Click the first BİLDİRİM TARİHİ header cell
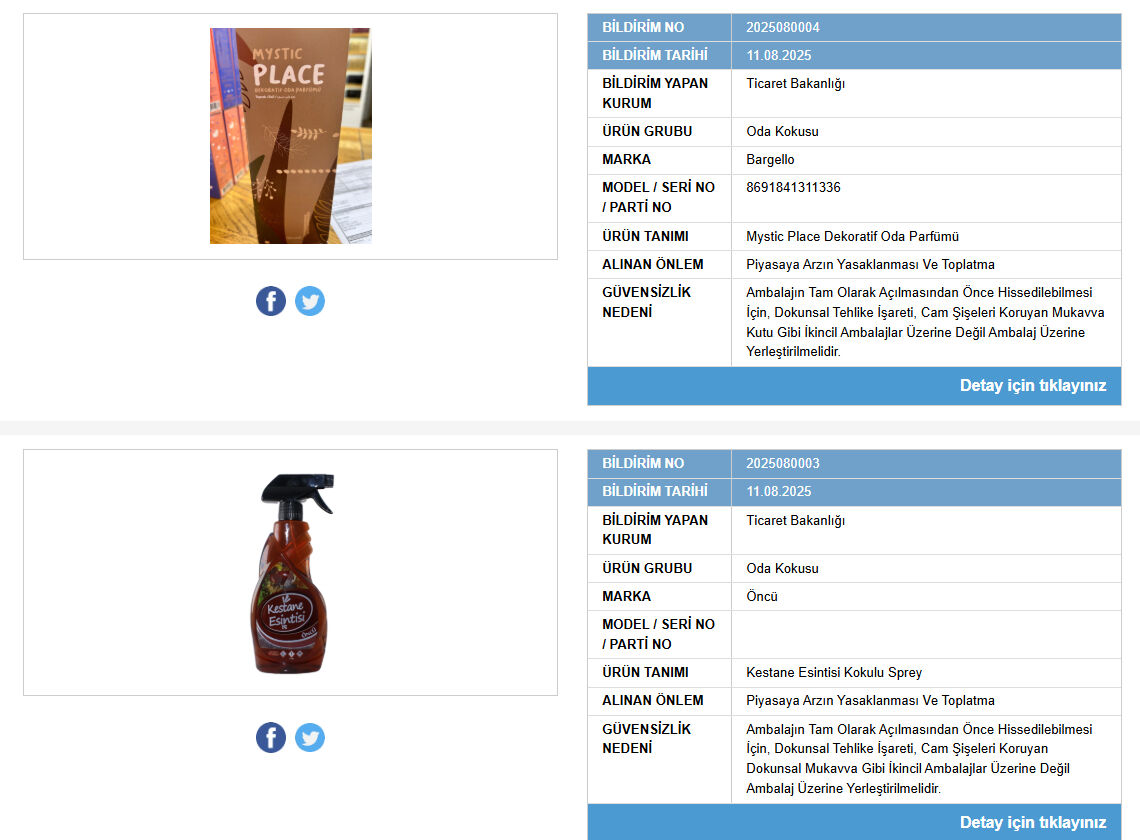Screen dimensions: 1140x840 coord(659,55)
